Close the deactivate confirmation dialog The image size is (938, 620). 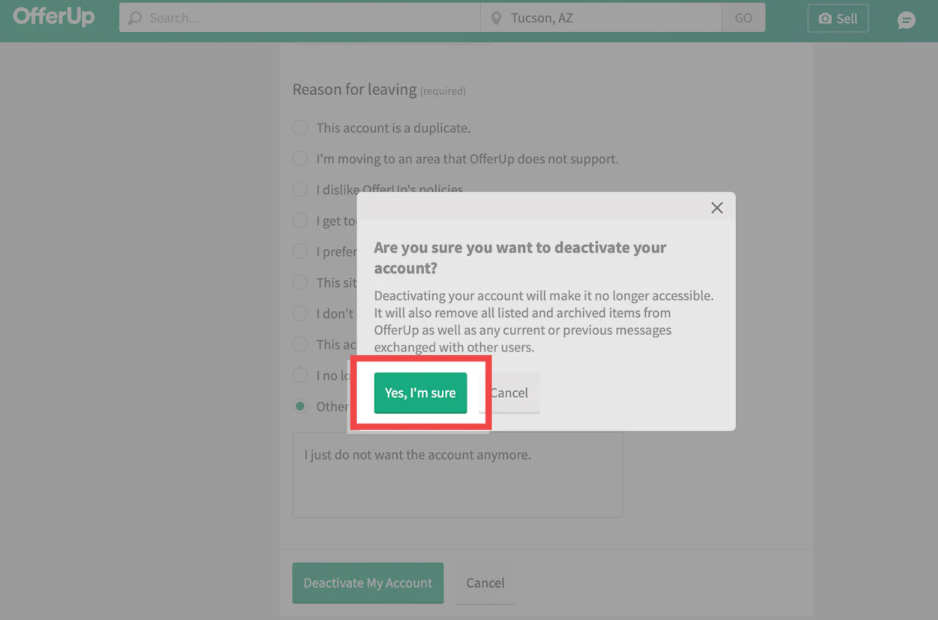tap(717, 208)
